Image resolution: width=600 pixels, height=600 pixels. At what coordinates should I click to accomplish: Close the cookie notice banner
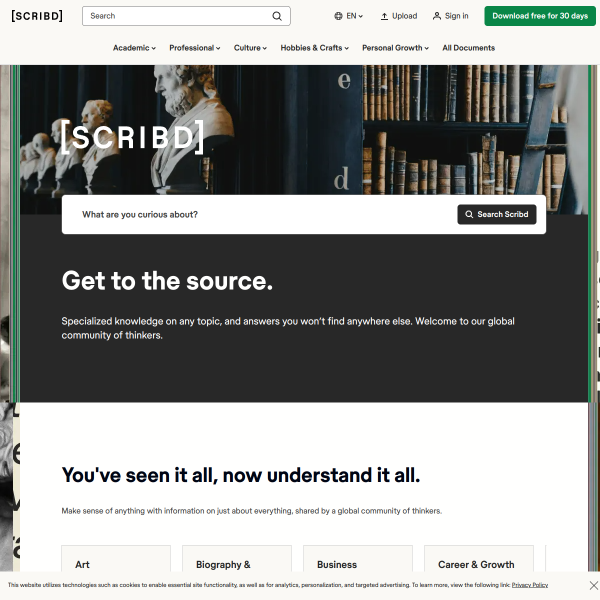click(593, 585)
